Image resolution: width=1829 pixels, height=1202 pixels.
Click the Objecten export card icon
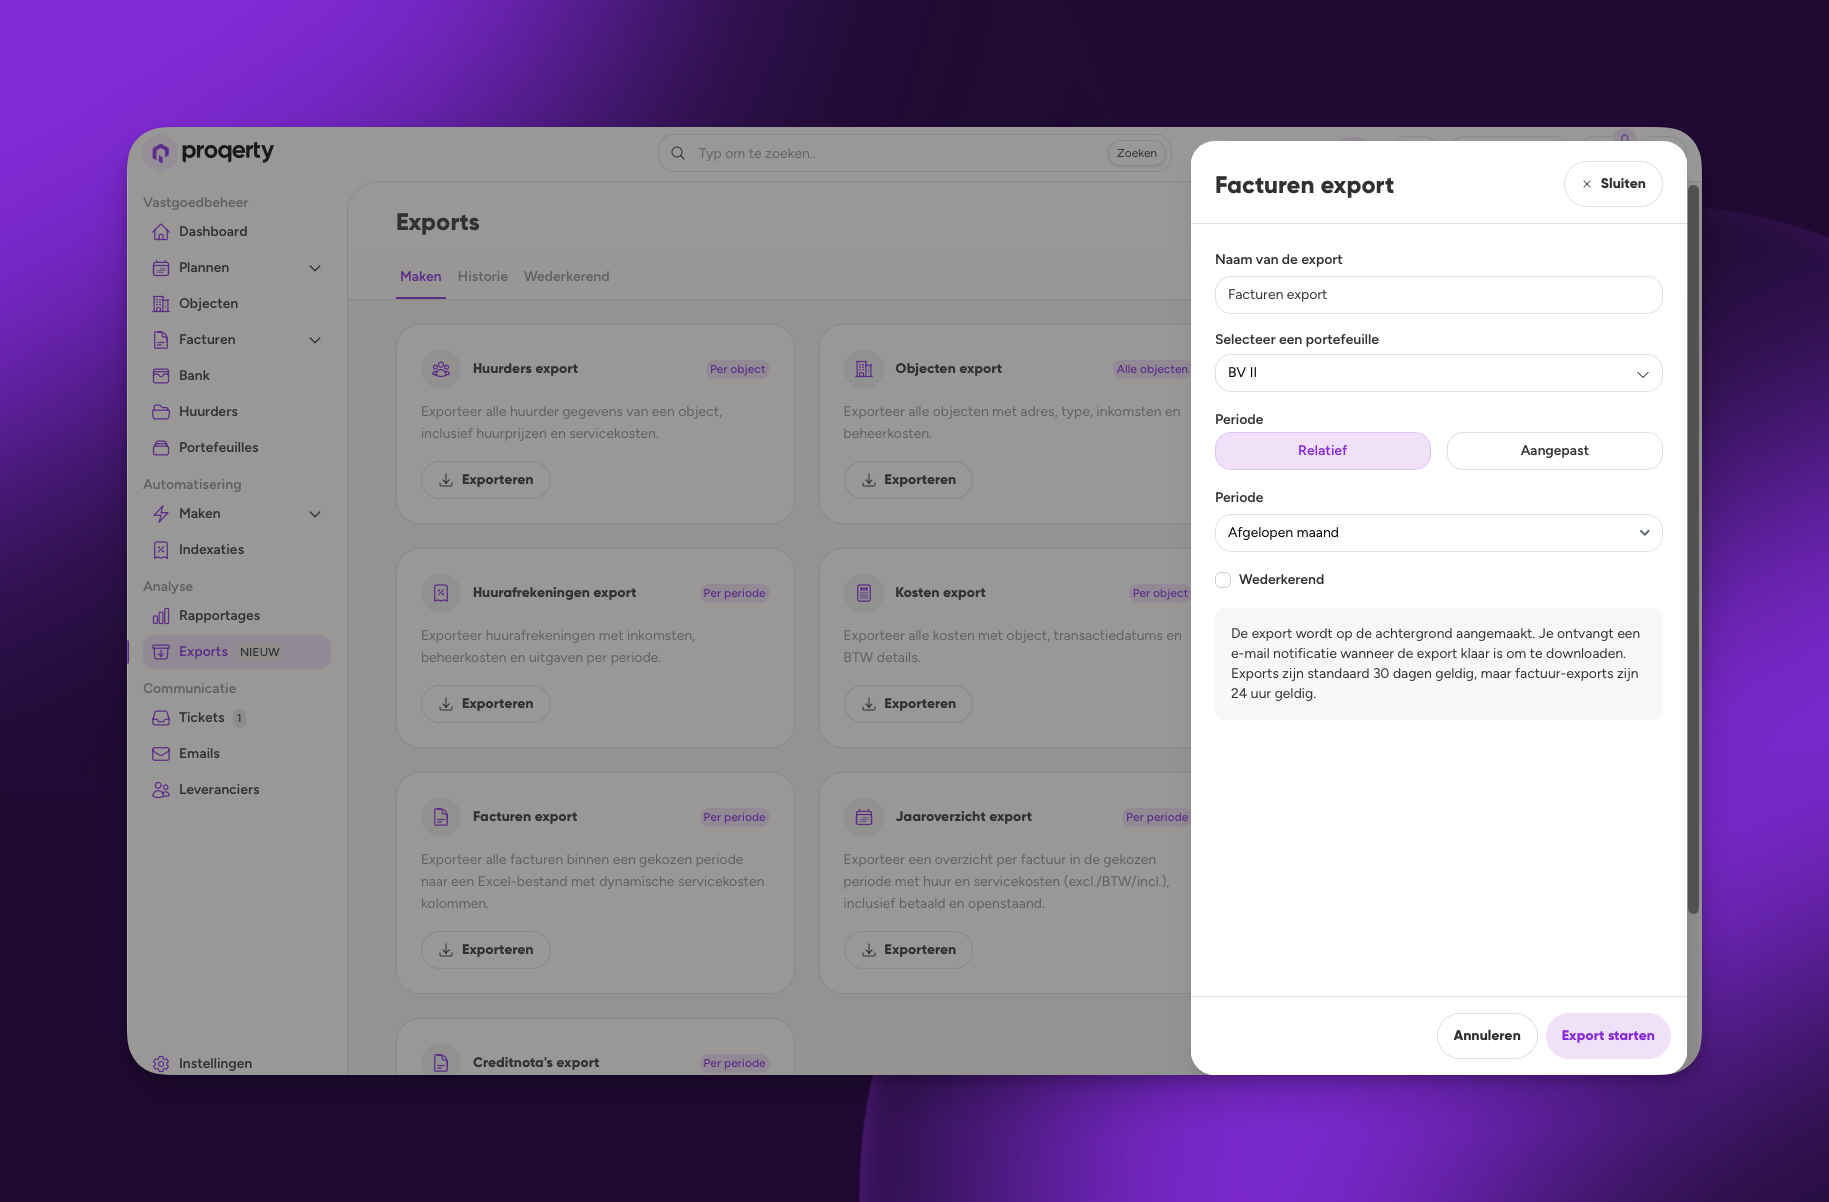[x=864, y=369]
